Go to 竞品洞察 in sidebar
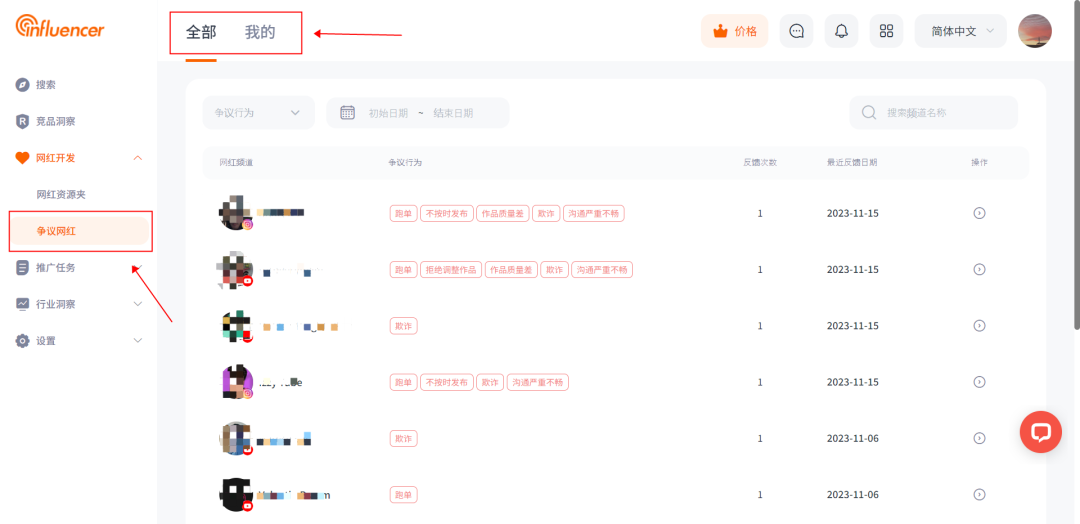Screen dimensions: 1080x524 pos(56,121)
